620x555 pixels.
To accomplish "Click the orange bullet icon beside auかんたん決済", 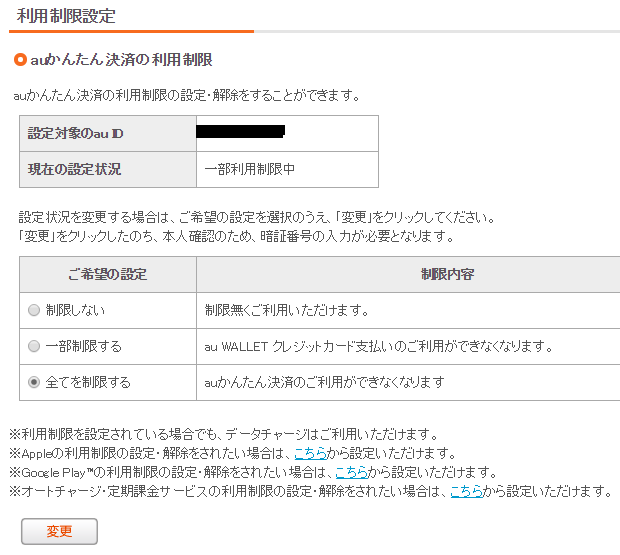I will [x=20, y=60].
